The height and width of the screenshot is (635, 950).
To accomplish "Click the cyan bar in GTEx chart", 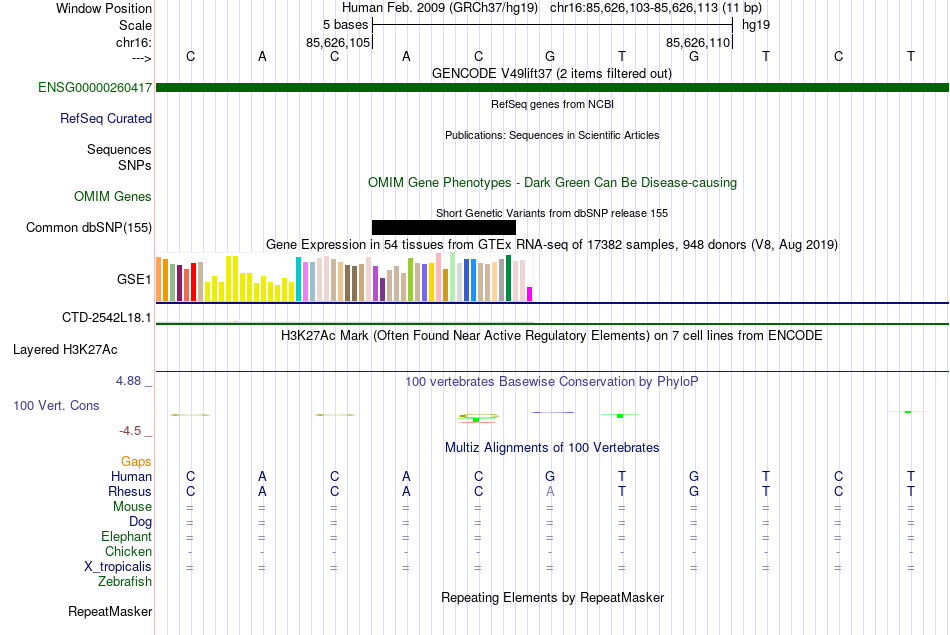I will click(x=299, y=279).
